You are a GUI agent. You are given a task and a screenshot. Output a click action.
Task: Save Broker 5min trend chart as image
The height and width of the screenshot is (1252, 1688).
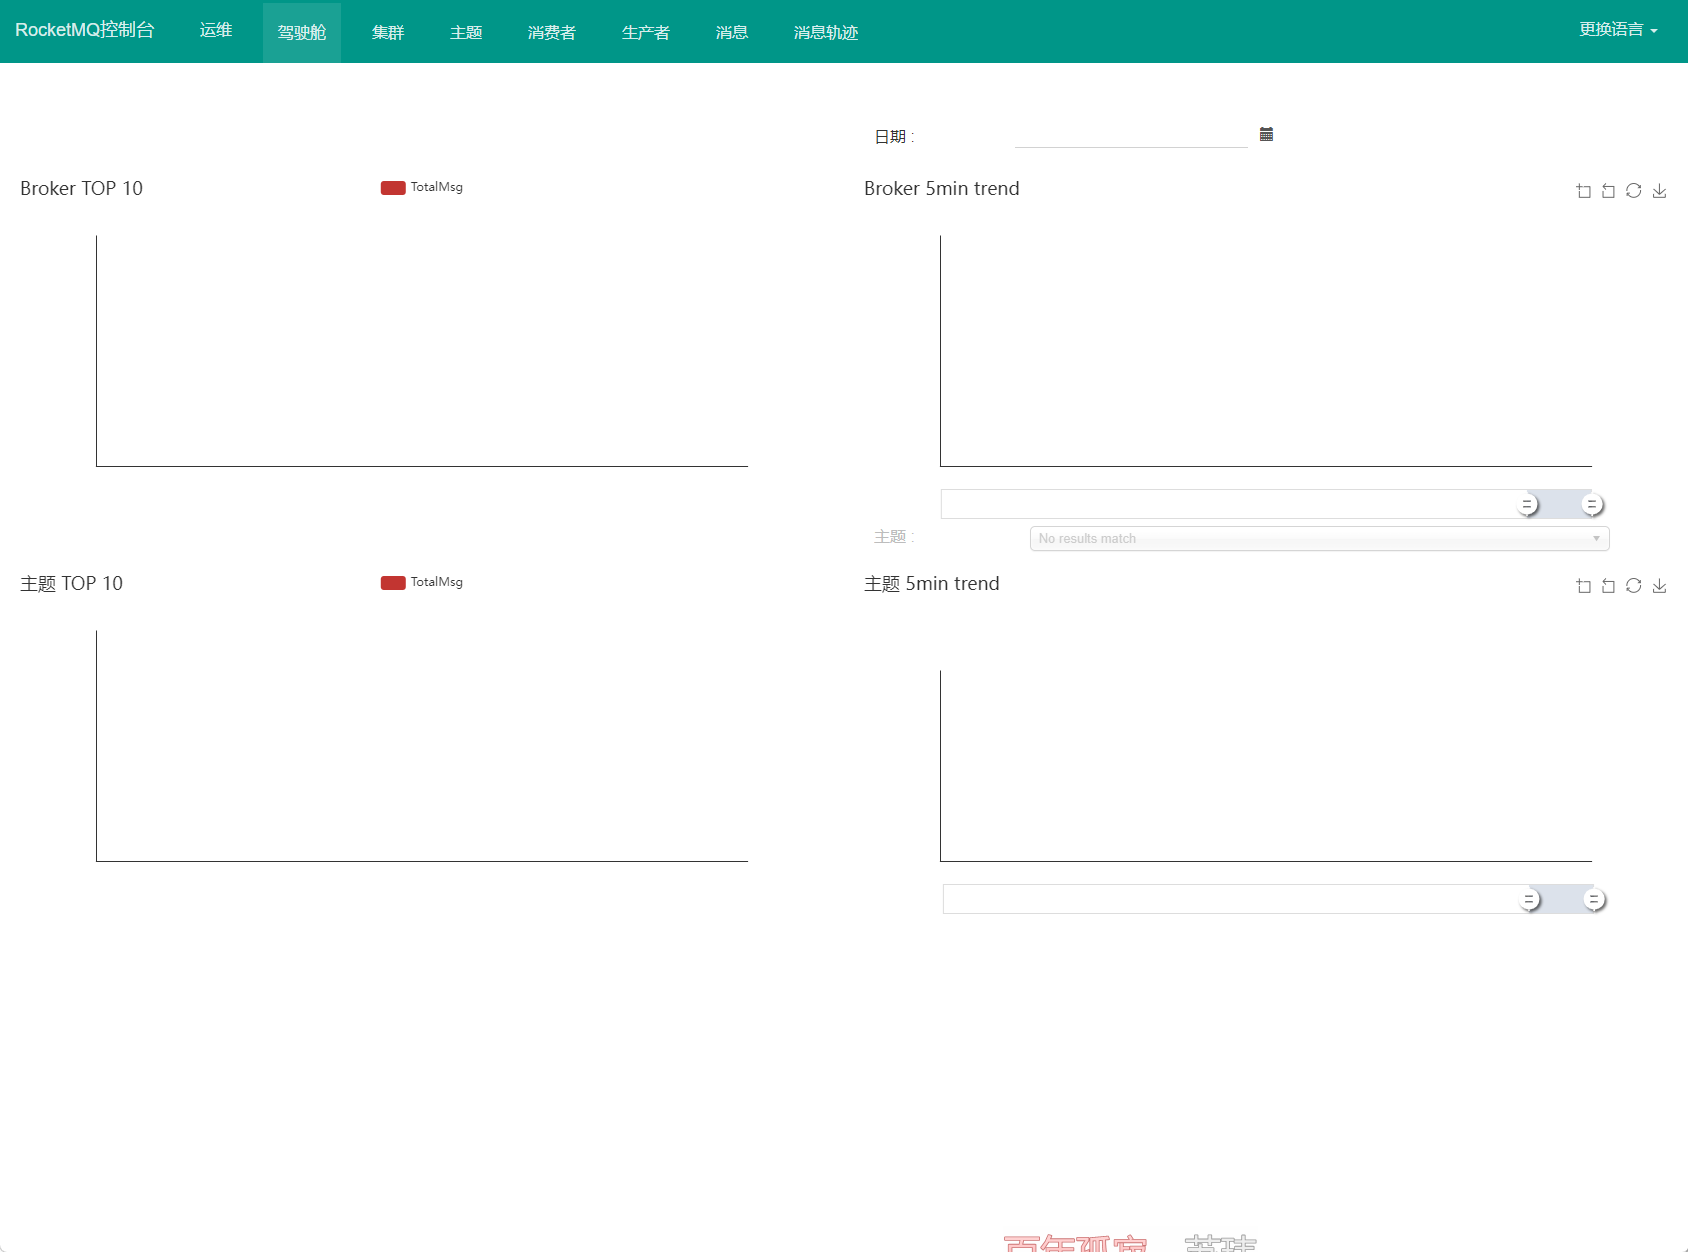(x=1659, y=190)
